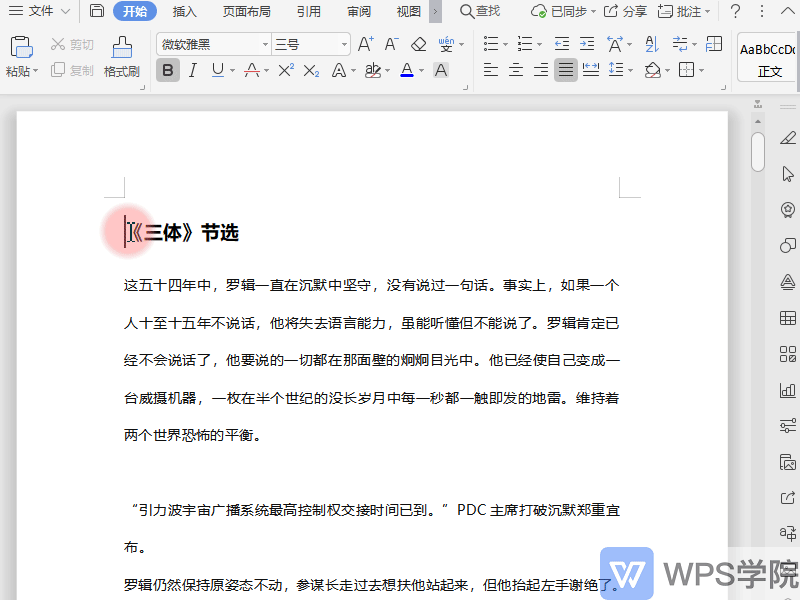Apply character shading A icon
Viewport: 800px width, 600px height.
[441, 70]
